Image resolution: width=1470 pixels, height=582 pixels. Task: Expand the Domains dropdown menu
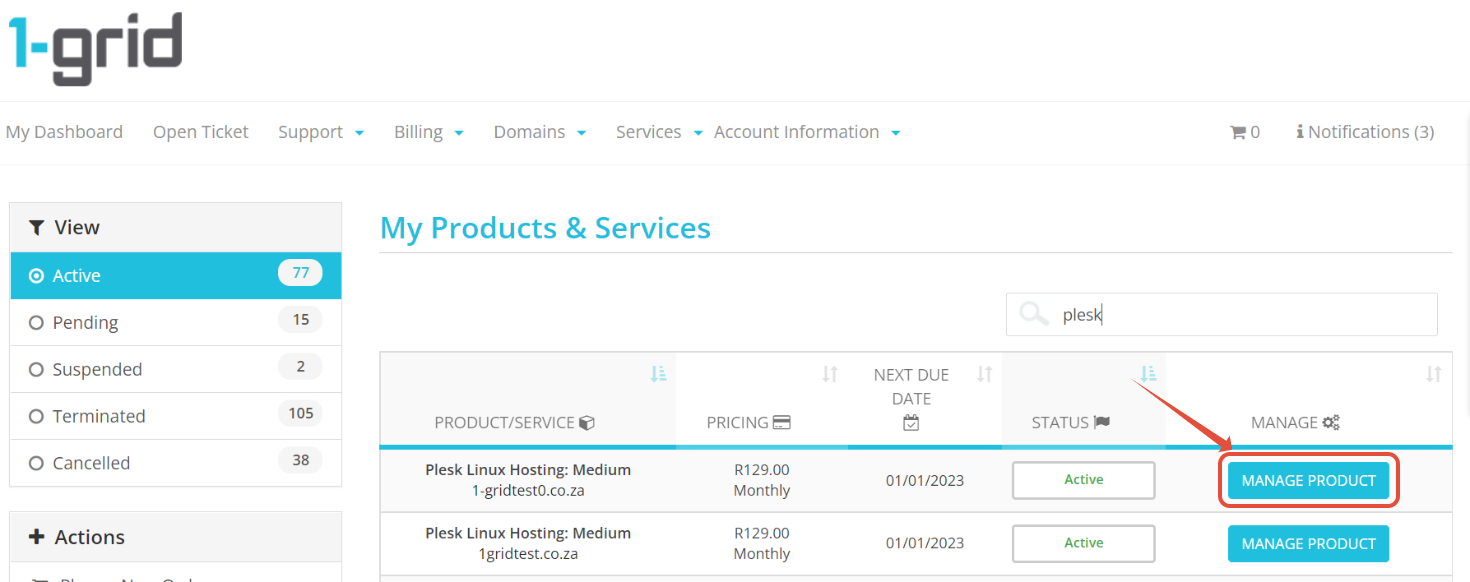coord(540,132)
